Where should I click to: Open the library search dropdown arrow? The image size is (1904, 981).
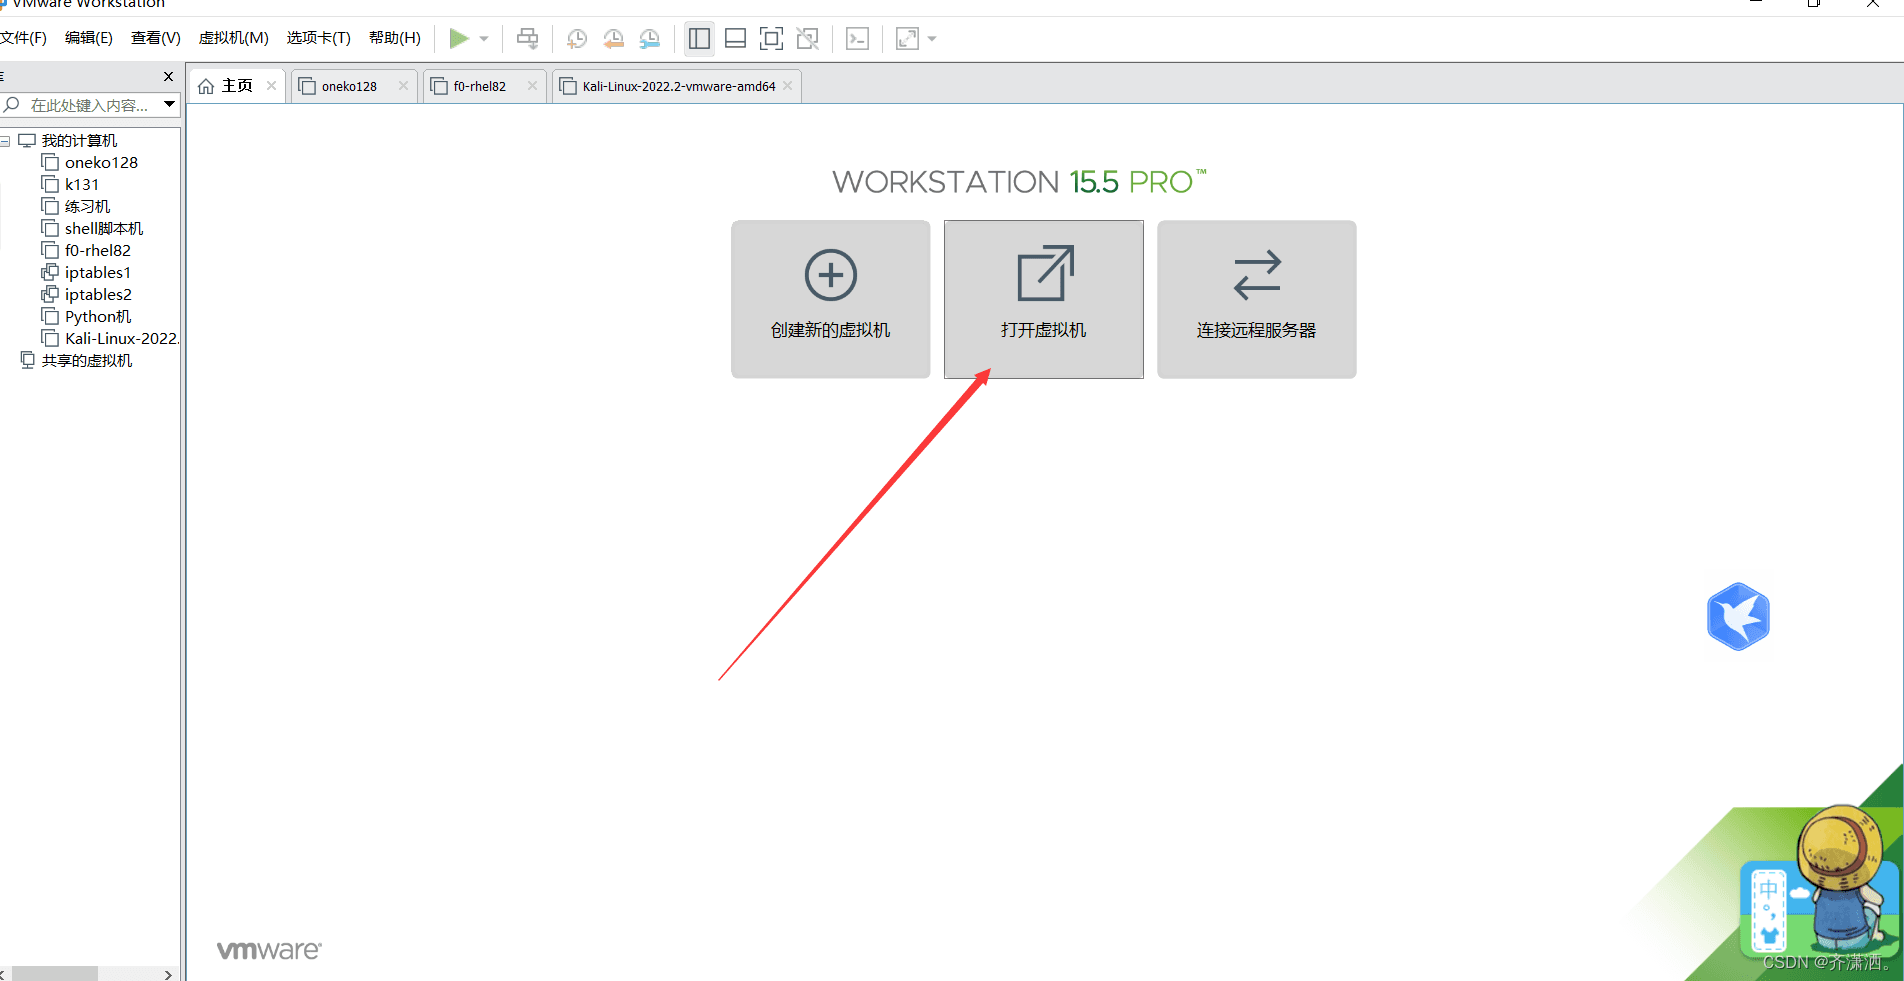pyautogui.click(x=170, y=104)
